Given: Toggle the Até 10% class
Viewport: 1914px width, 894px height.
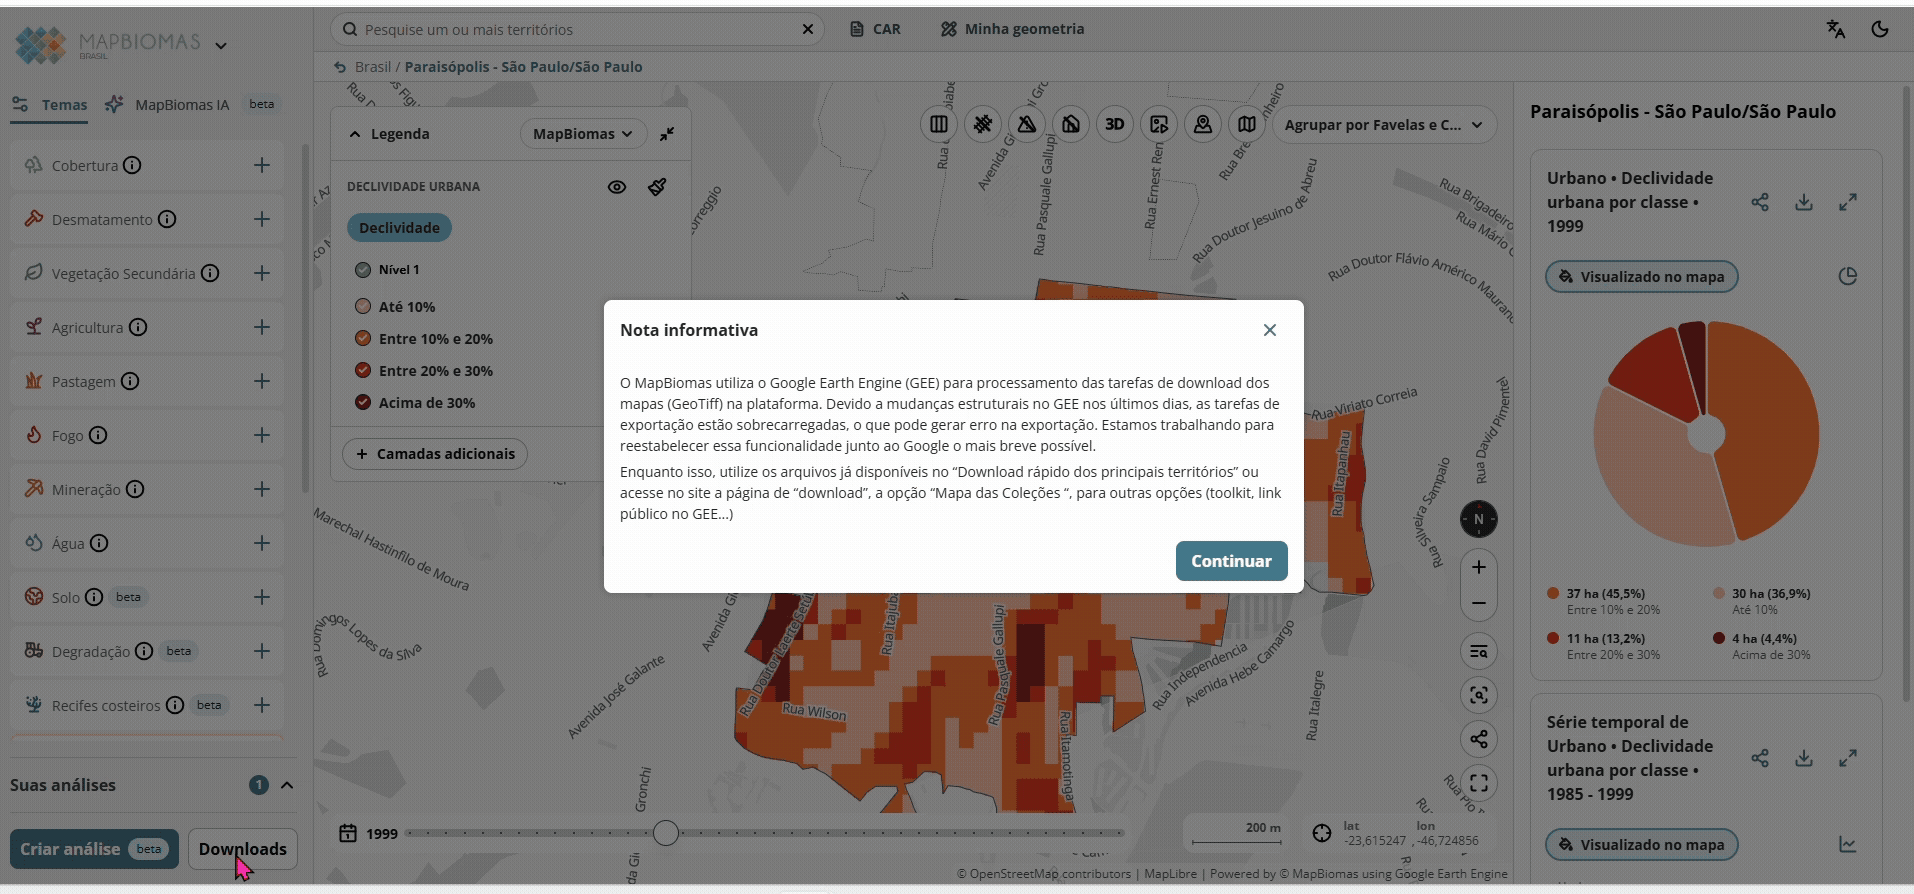Looking at the screenshot, I should pyautogui.click(x=363, y=307).
